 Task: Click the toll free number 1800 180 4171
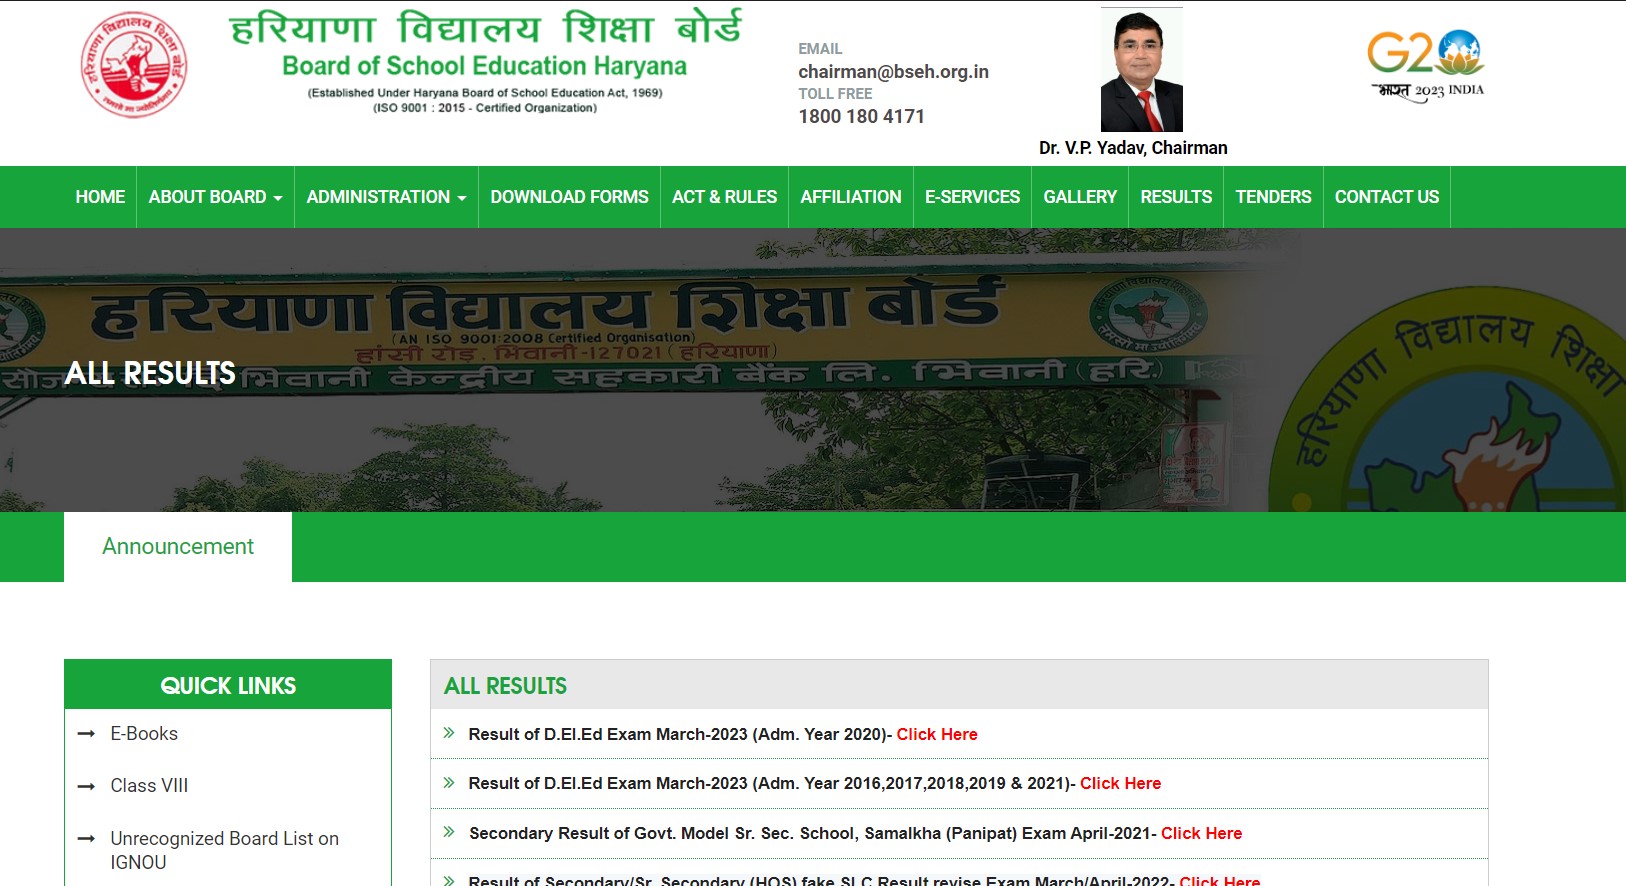tap(861, 116)
